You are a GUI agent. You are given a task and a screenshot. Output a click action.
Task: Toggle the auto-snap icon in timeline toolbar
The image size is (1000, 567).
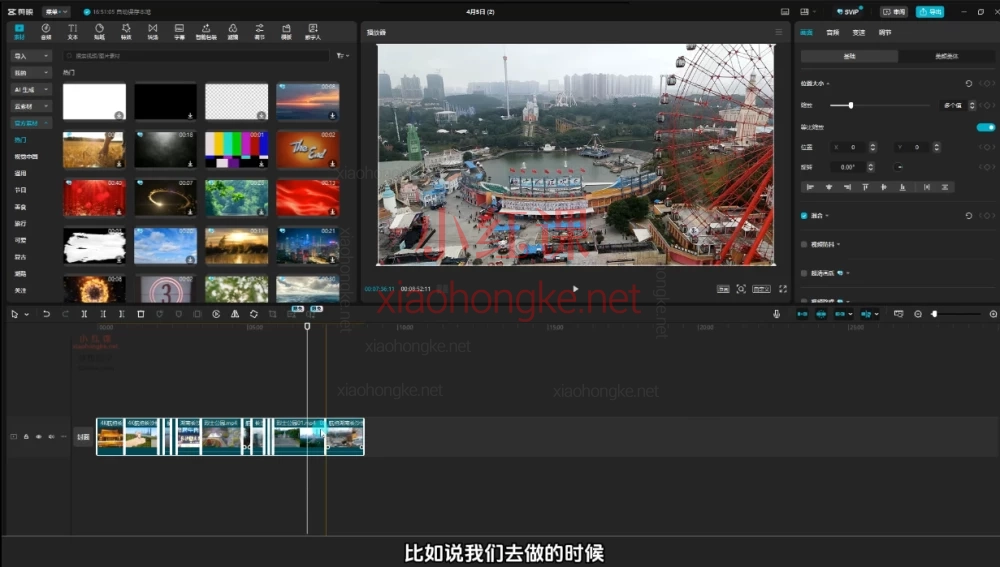[x=821, y=314]
